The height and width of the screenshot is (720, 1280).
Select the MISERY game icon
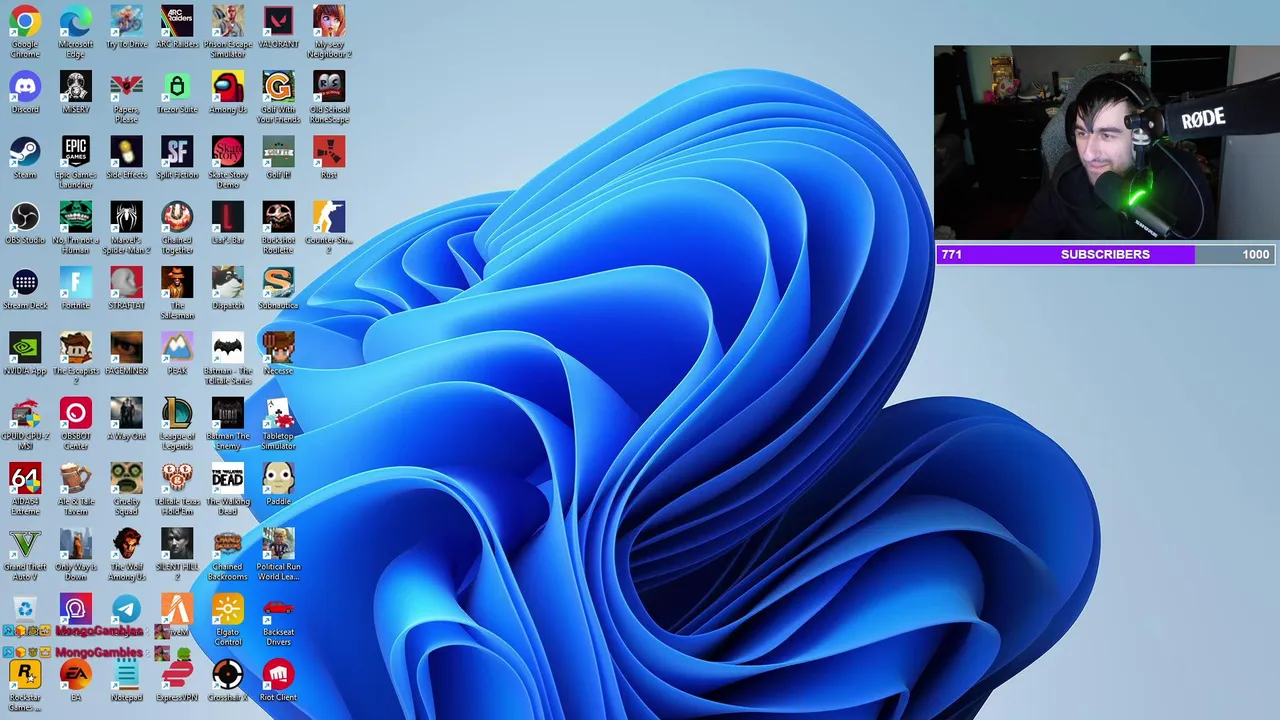pos(76,86)
